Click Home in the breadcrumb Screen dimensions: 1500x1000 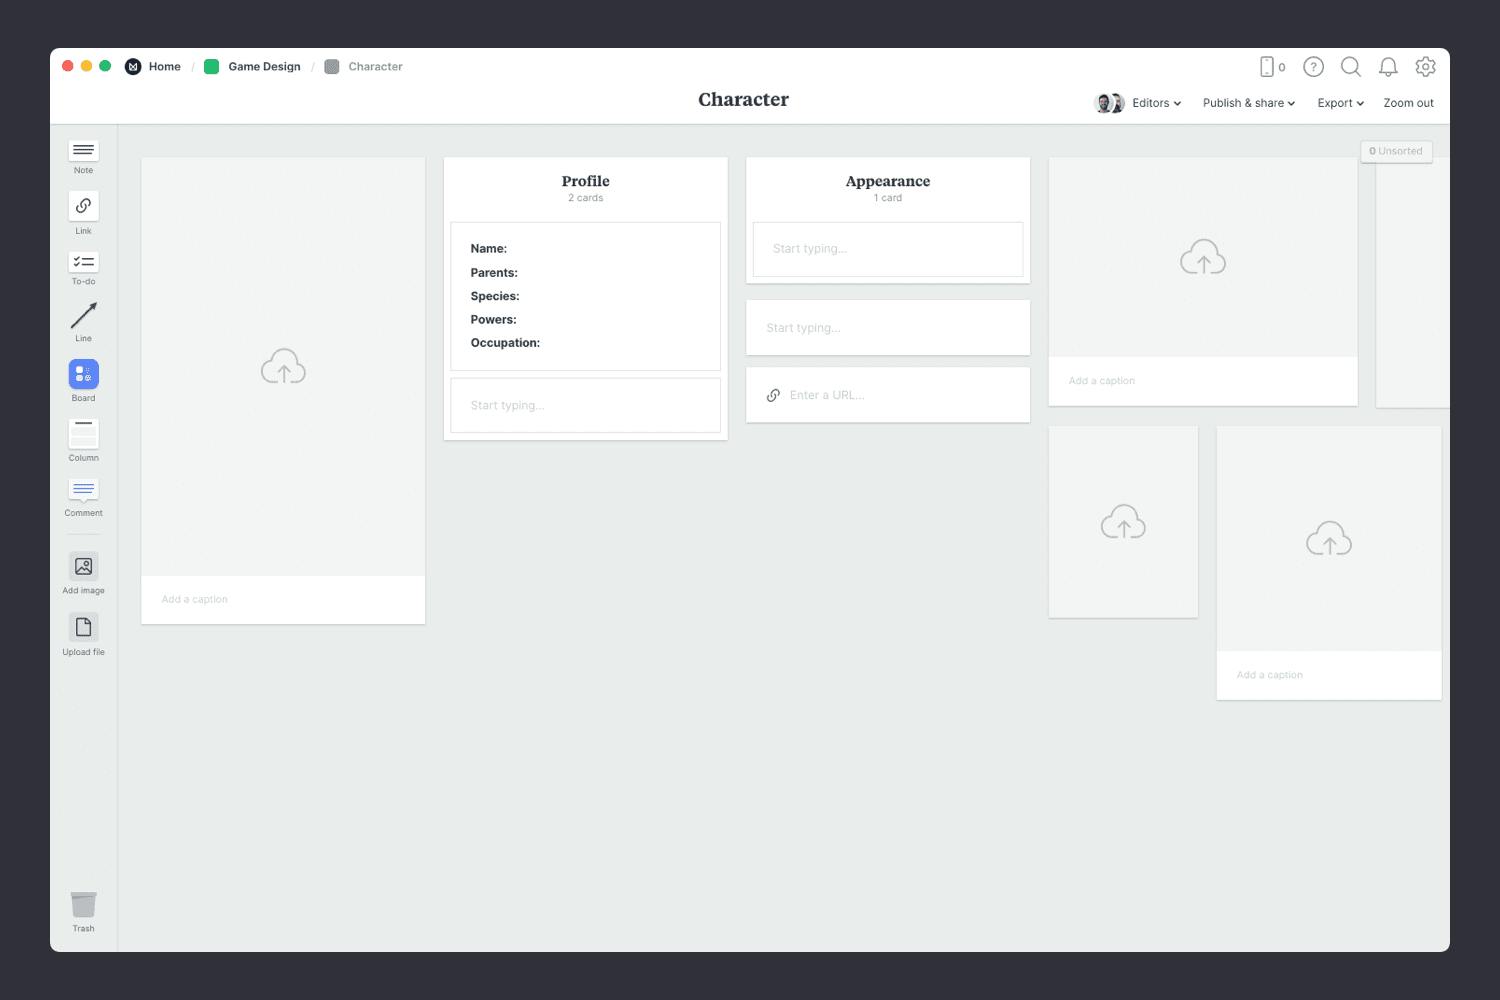164,66
